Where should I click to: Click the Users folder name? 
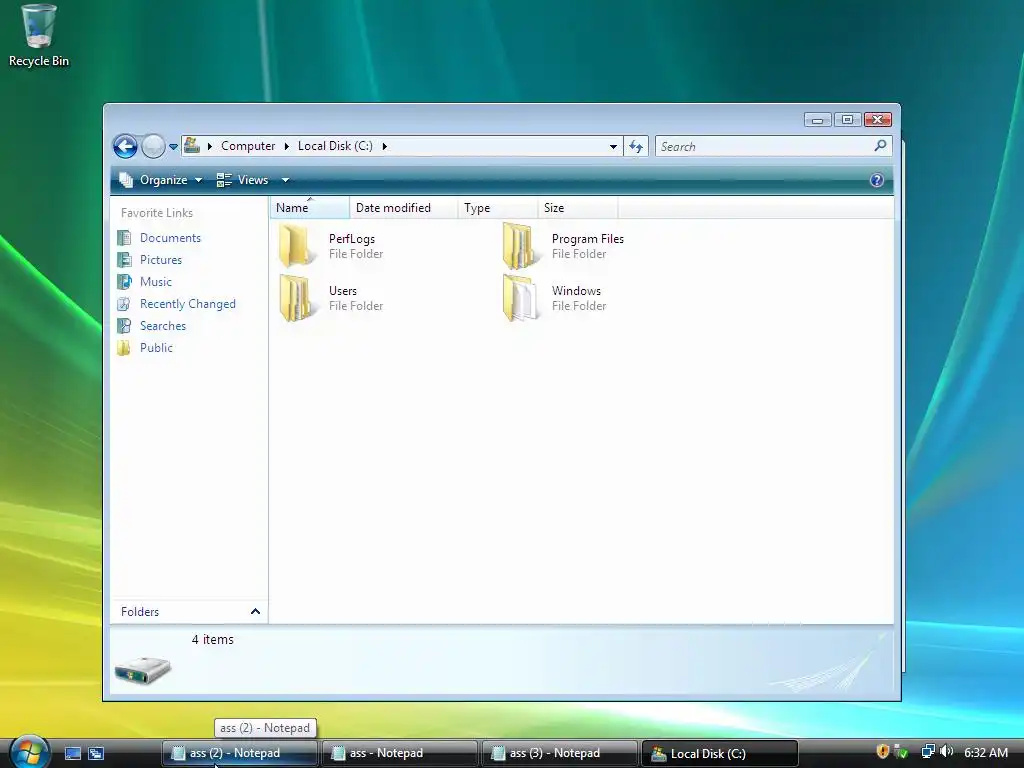click(342, 291)
